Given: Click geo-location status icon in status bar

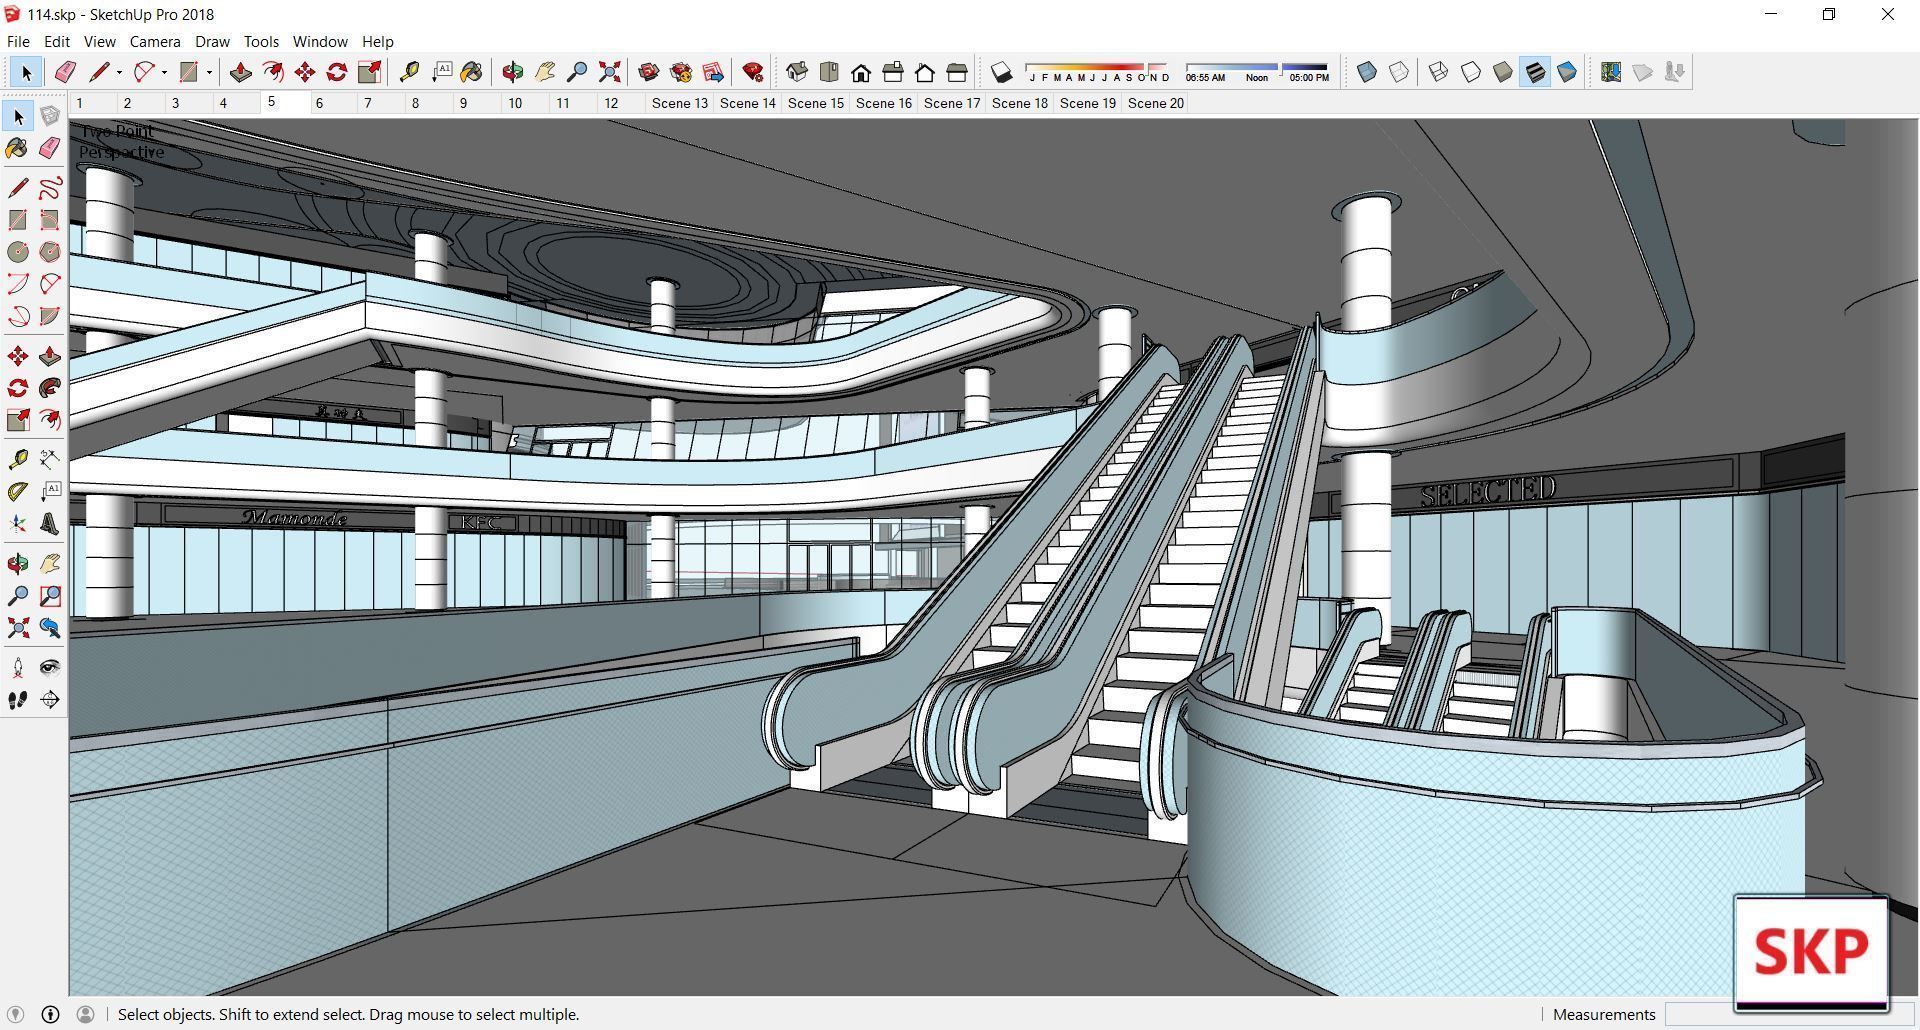Looking at the screenshot, I should click(15, 1014).
